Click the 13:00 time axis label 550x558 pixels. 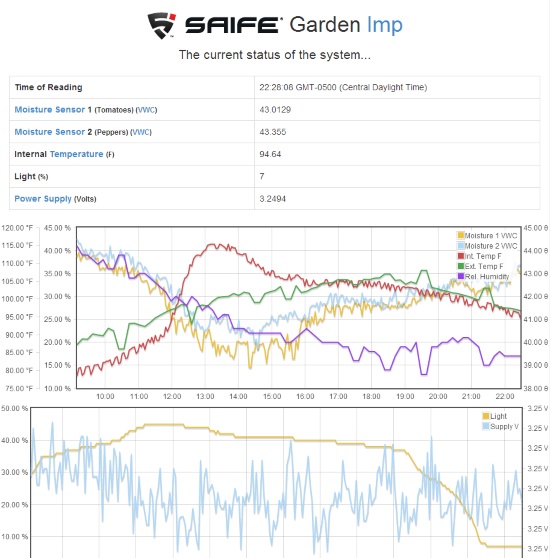[205, 396]
